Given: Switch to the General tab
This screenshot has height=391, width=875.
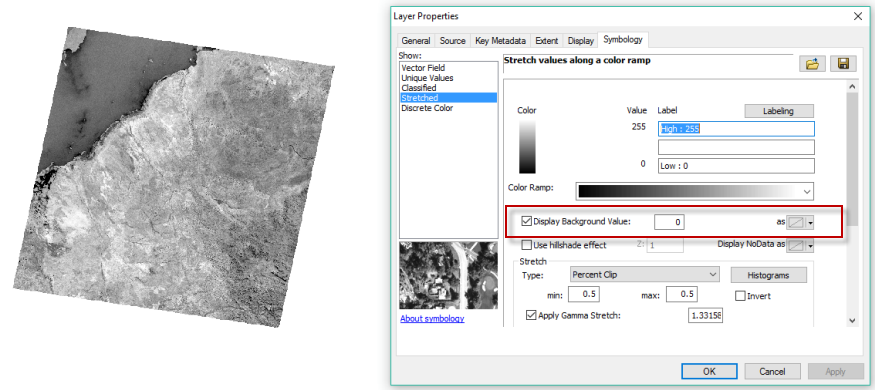Looking at the screenshot, I should click(x=416, y=41).
